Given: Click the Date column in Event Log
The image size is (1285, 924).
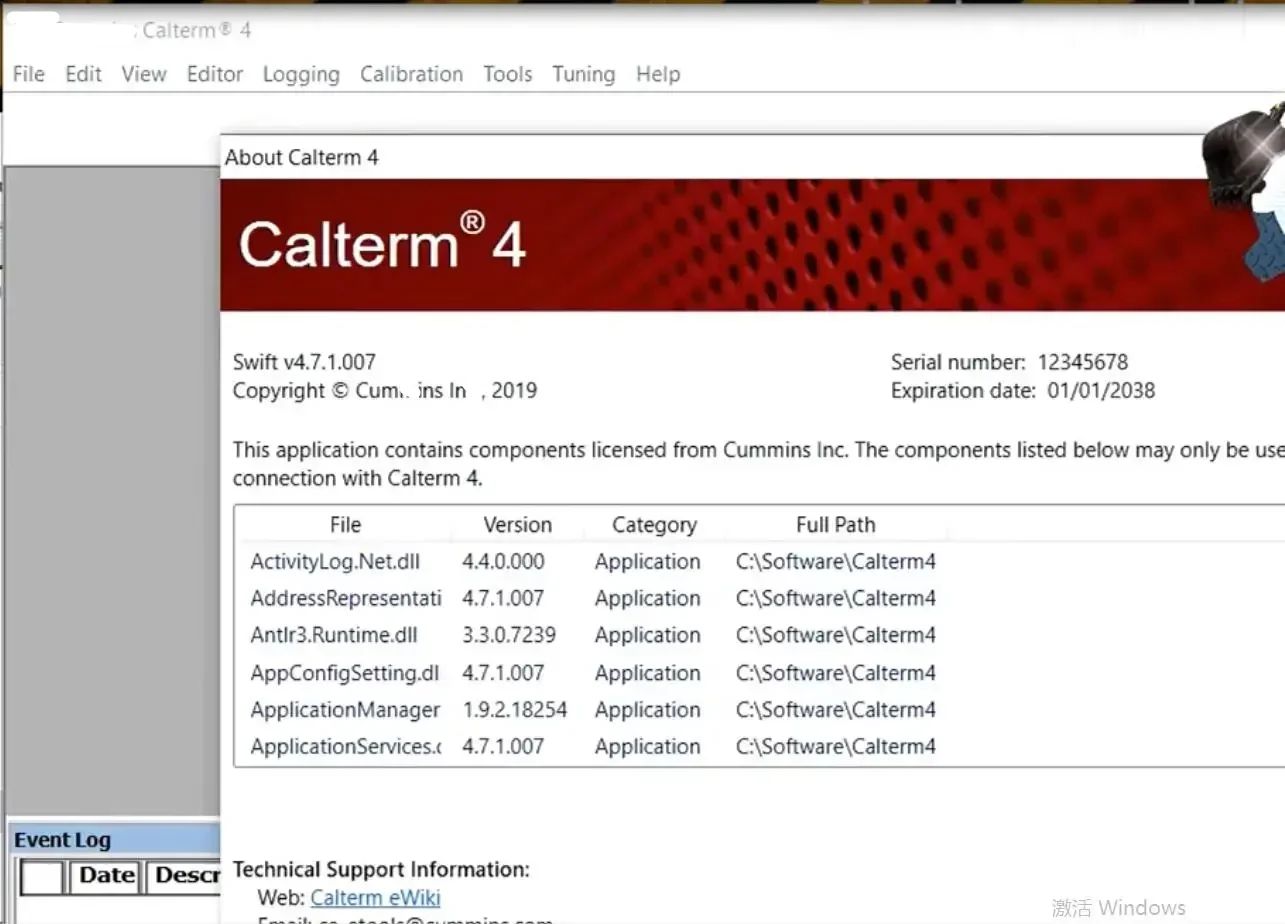Looking at the screenshot, I should tap(107, 876).
